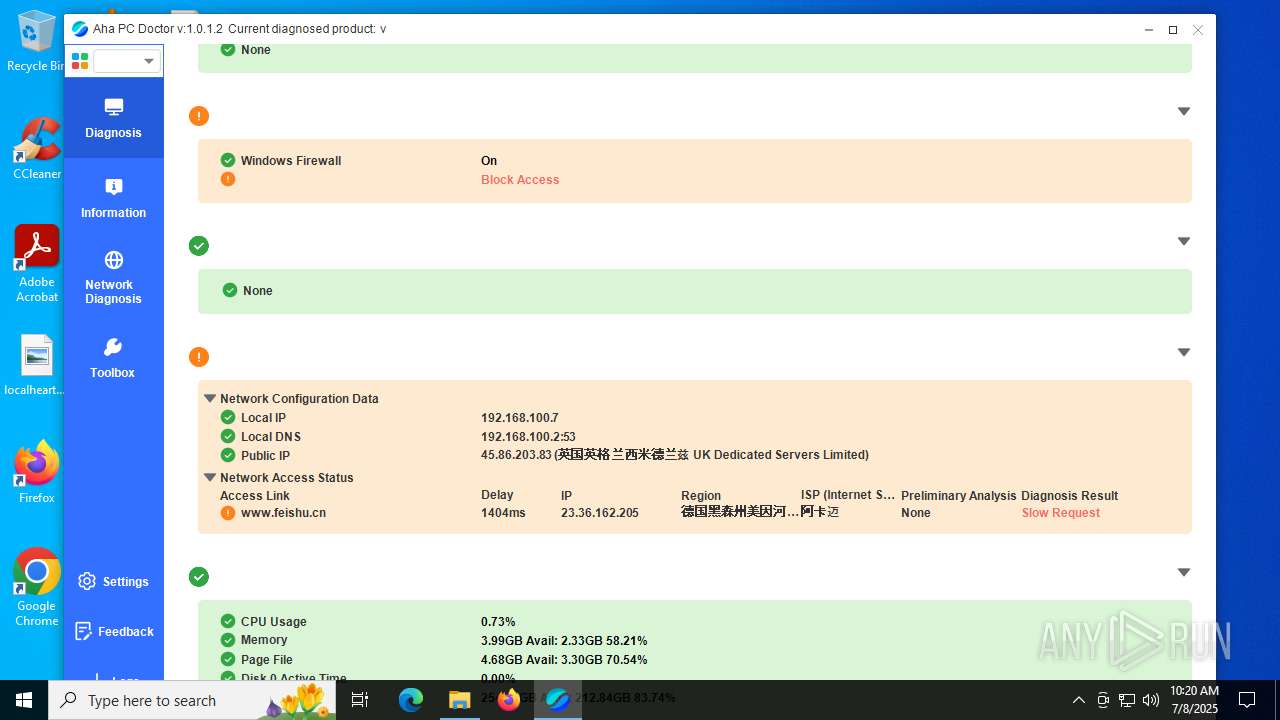Click the Windows Firewall row label
Screen dimensions: 1280x720
[x=291, y=160]
